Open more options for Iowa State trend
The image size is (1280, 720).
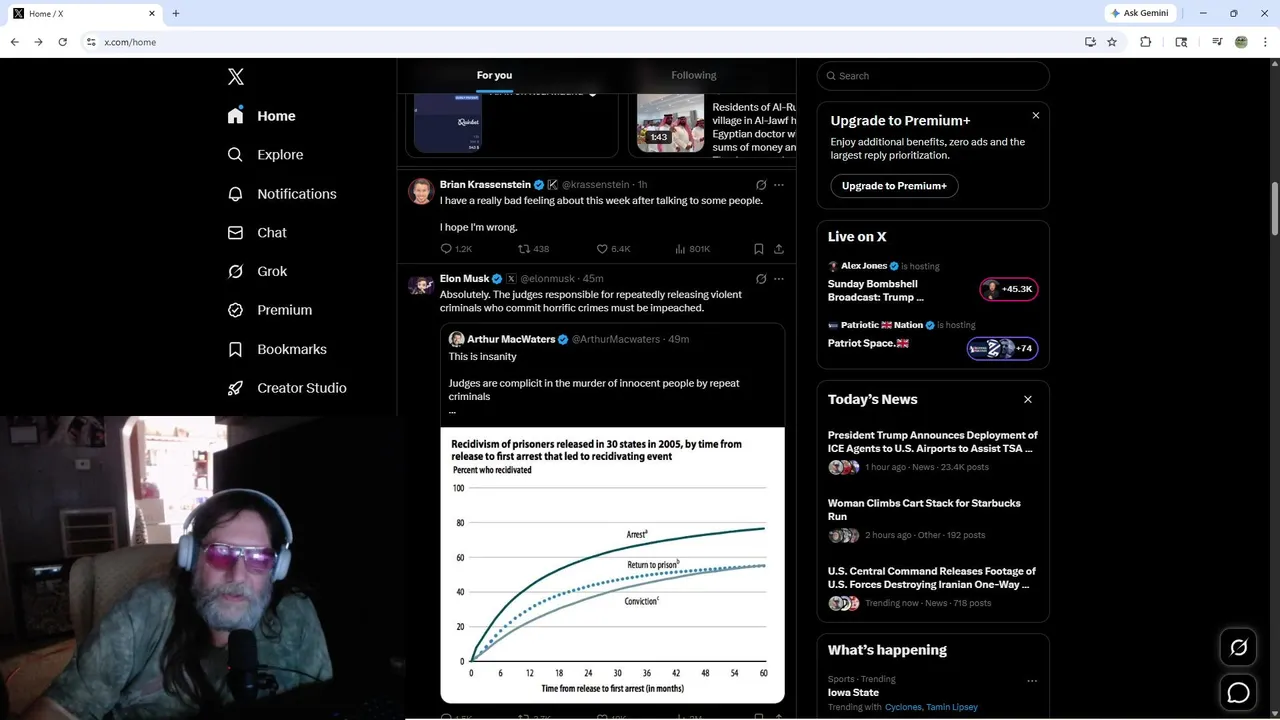[x=1032, y=681]
